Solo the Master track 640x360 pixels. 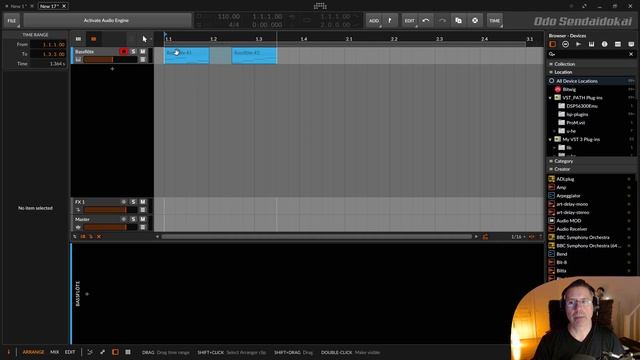click(x=133, y=219)
